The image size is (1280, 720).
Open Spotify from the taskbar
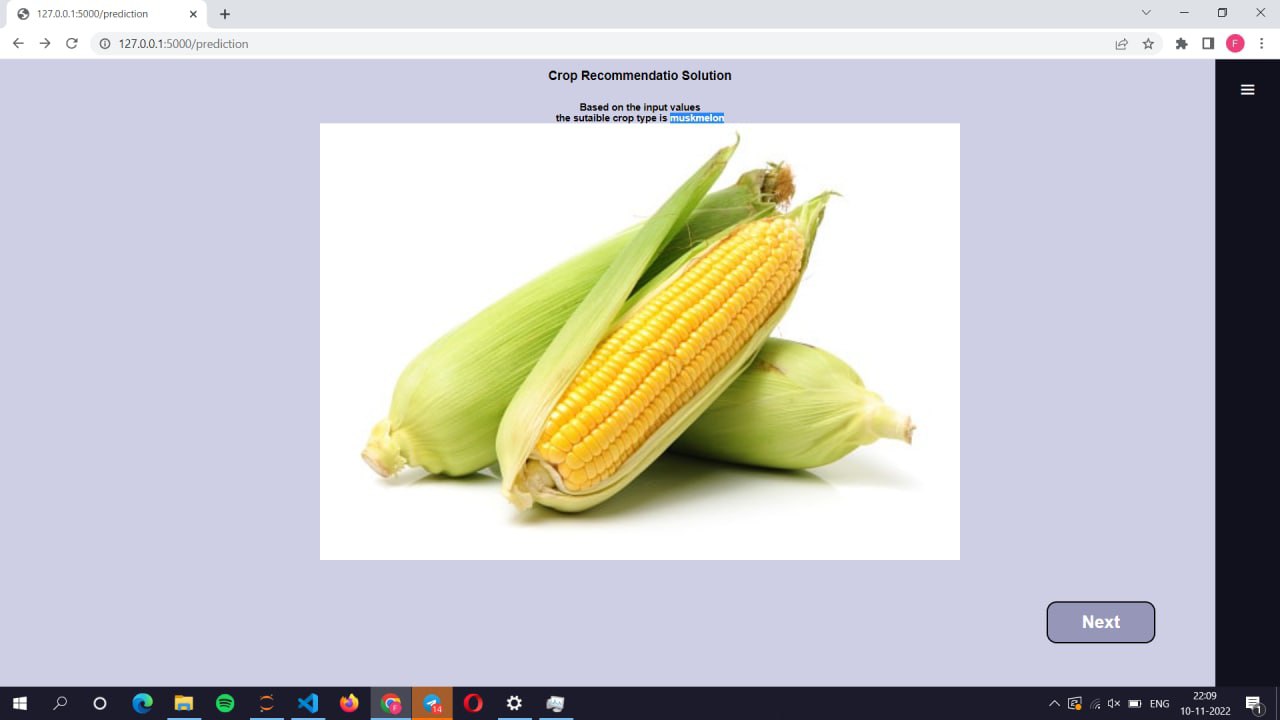tap(225, 704)
